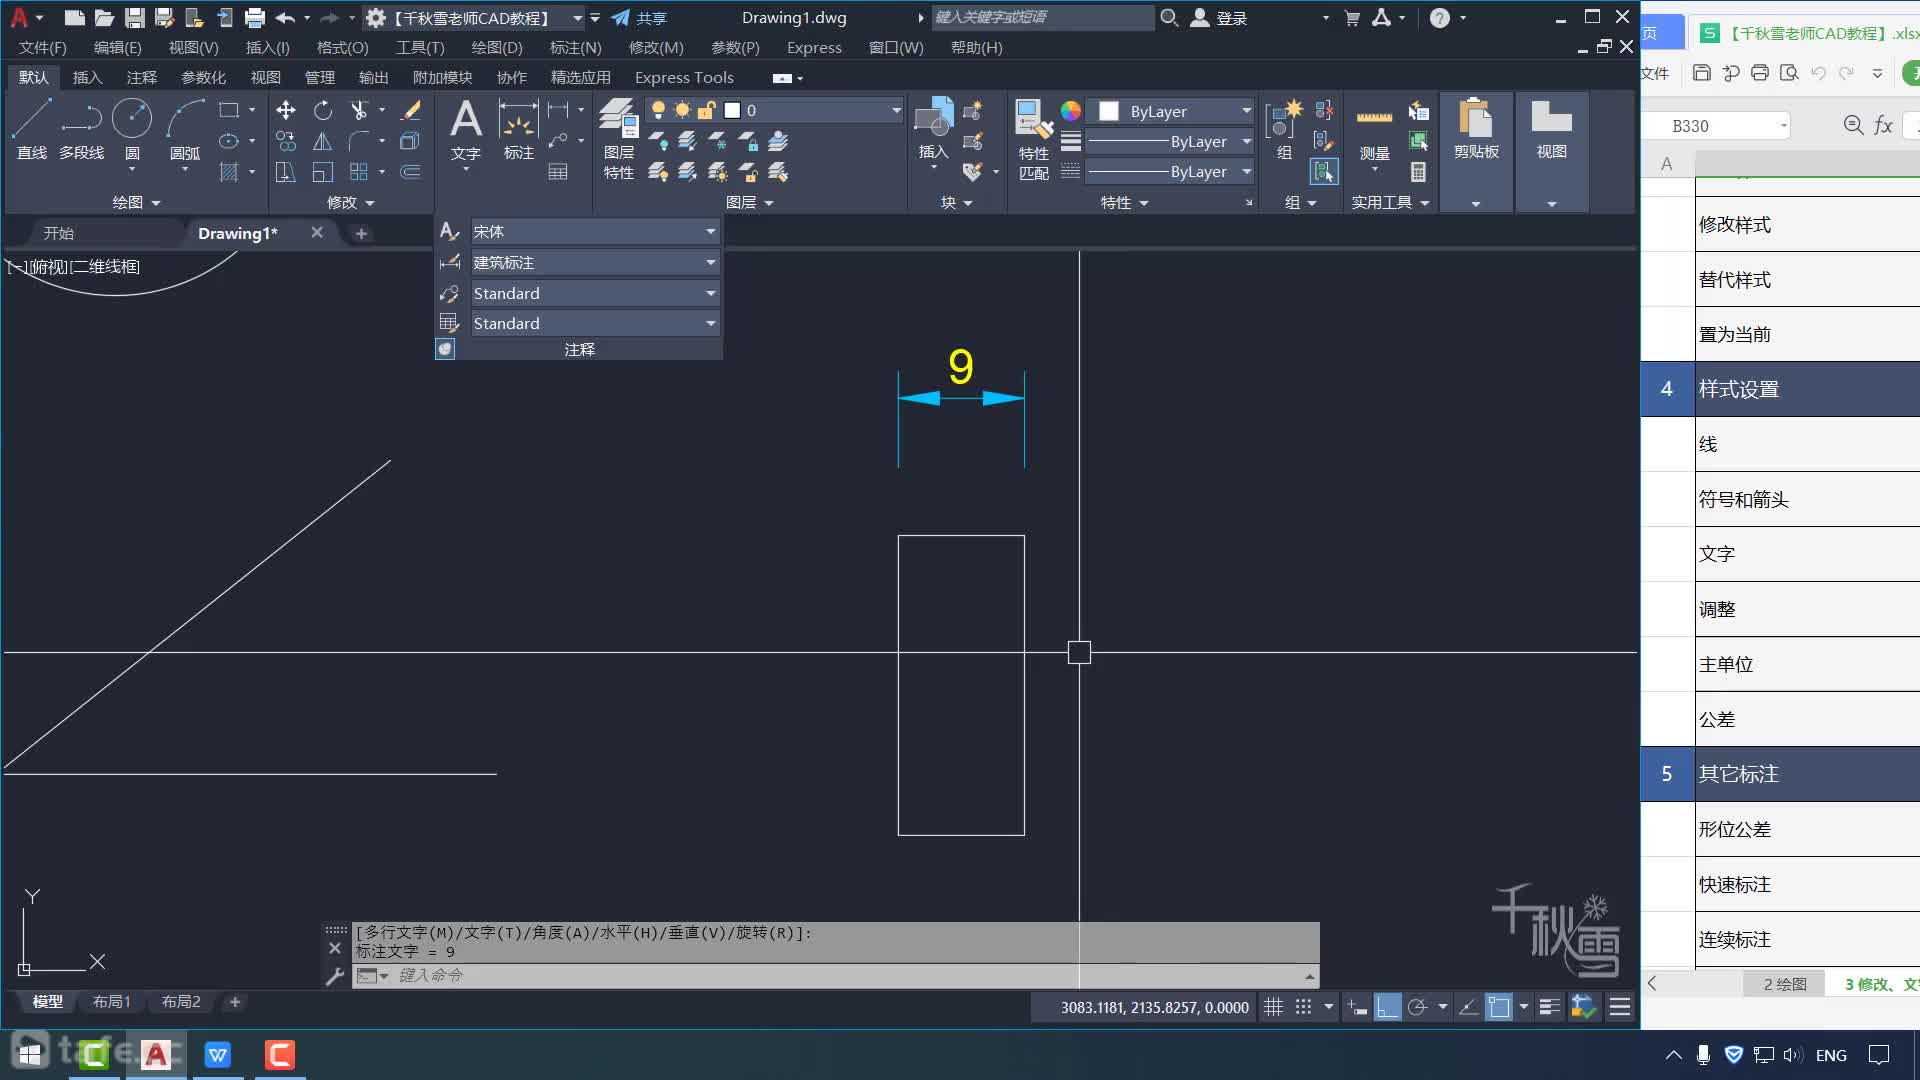Viewport: 1920px width, 1080px height.
Task: Expand the 修改 panel flyout
Action: click(x=350, y=202)
